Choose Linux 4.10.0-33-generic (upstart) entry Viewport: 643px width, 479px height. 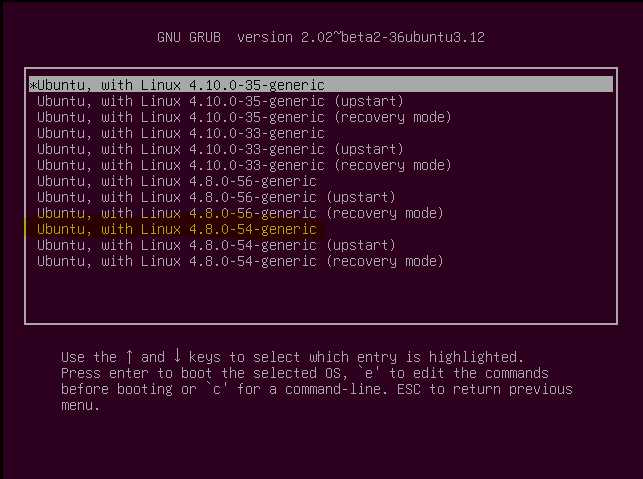coord(220,149)
